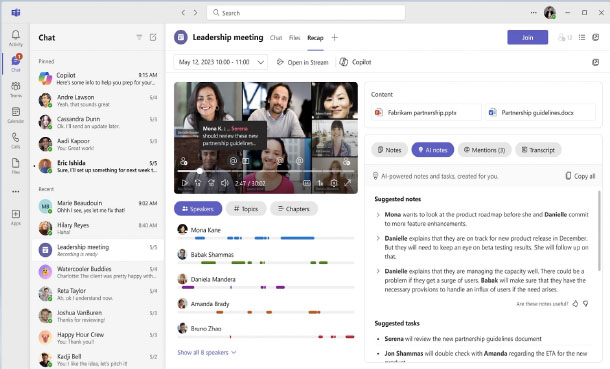Open the list icon beside participants

(582, 37)
